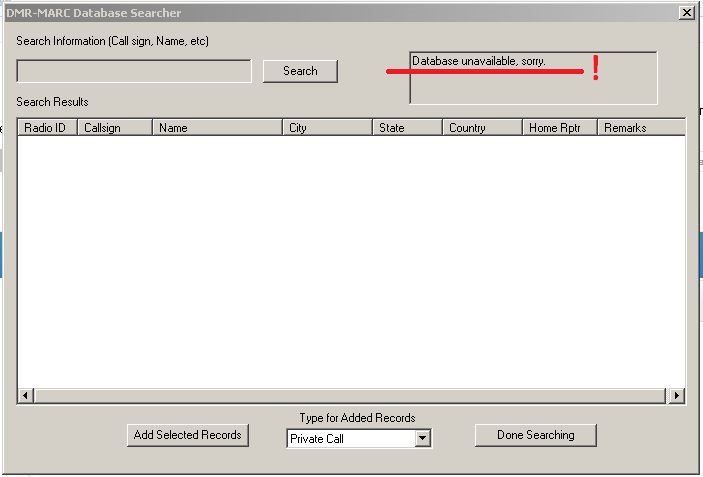
Task: Focus the Search Information input field
Action: click(134, 71)
